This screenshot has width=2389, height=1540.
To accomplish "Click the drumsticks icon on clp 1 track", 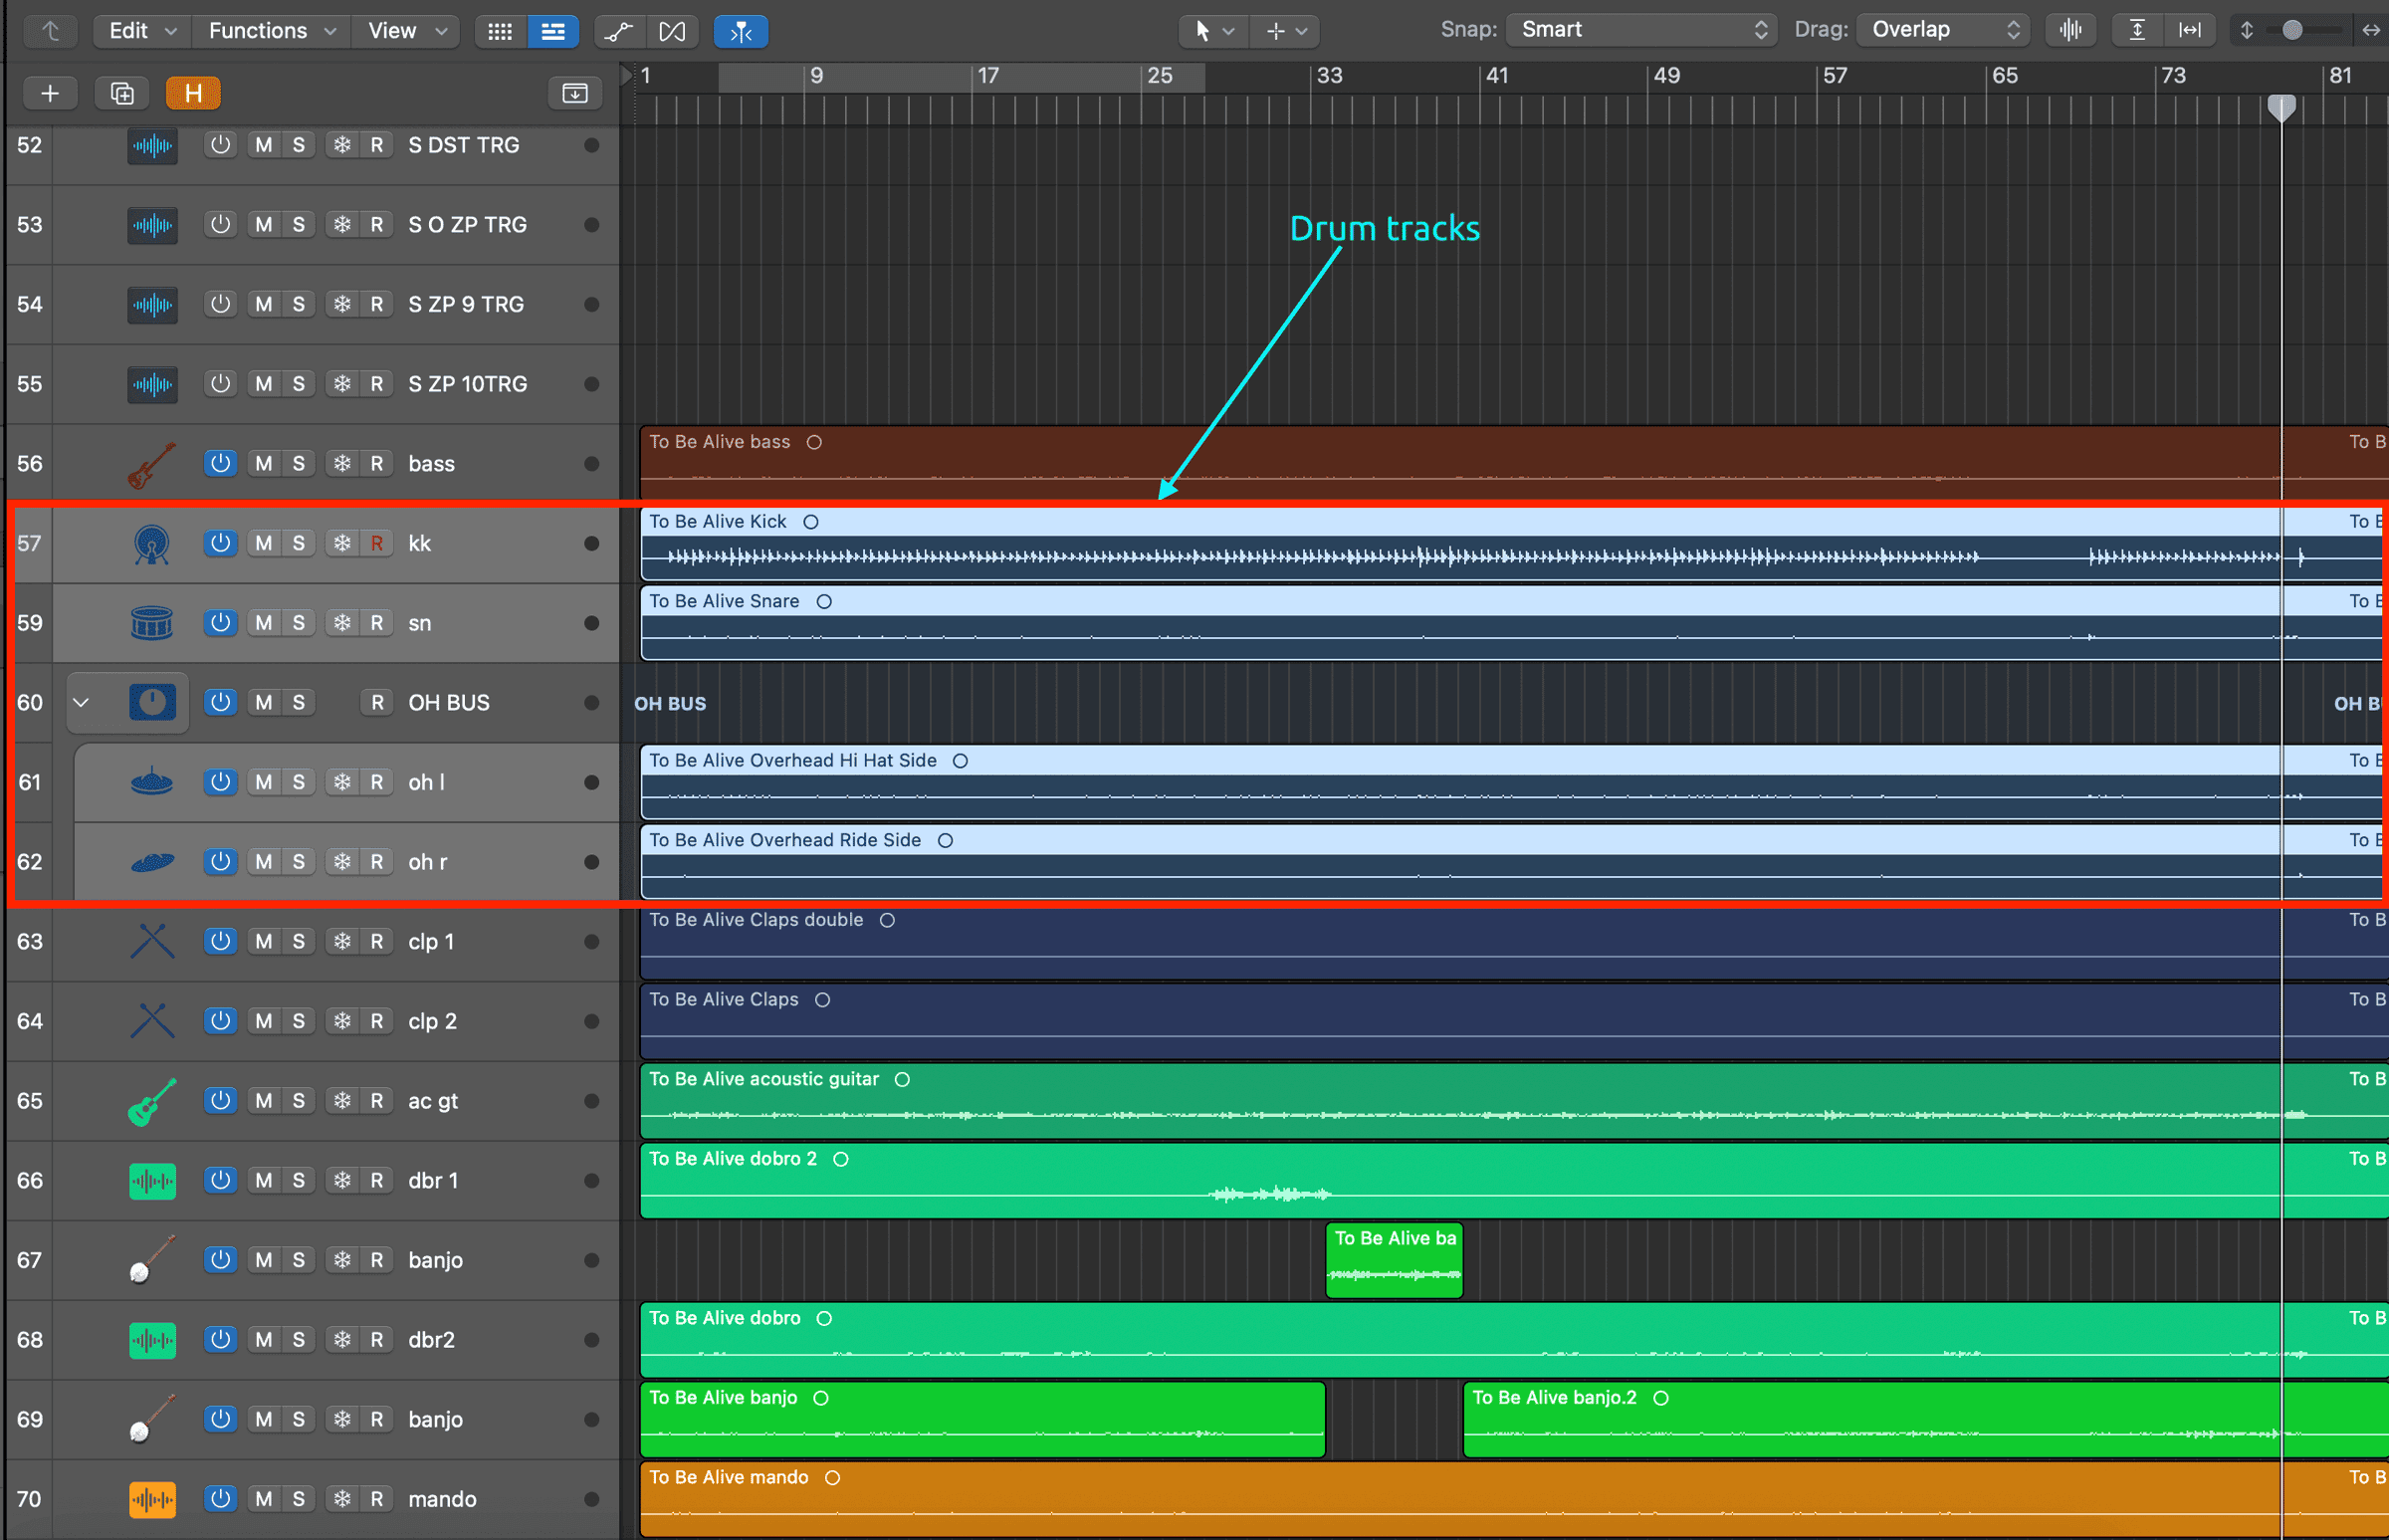I will coord(152,941).
